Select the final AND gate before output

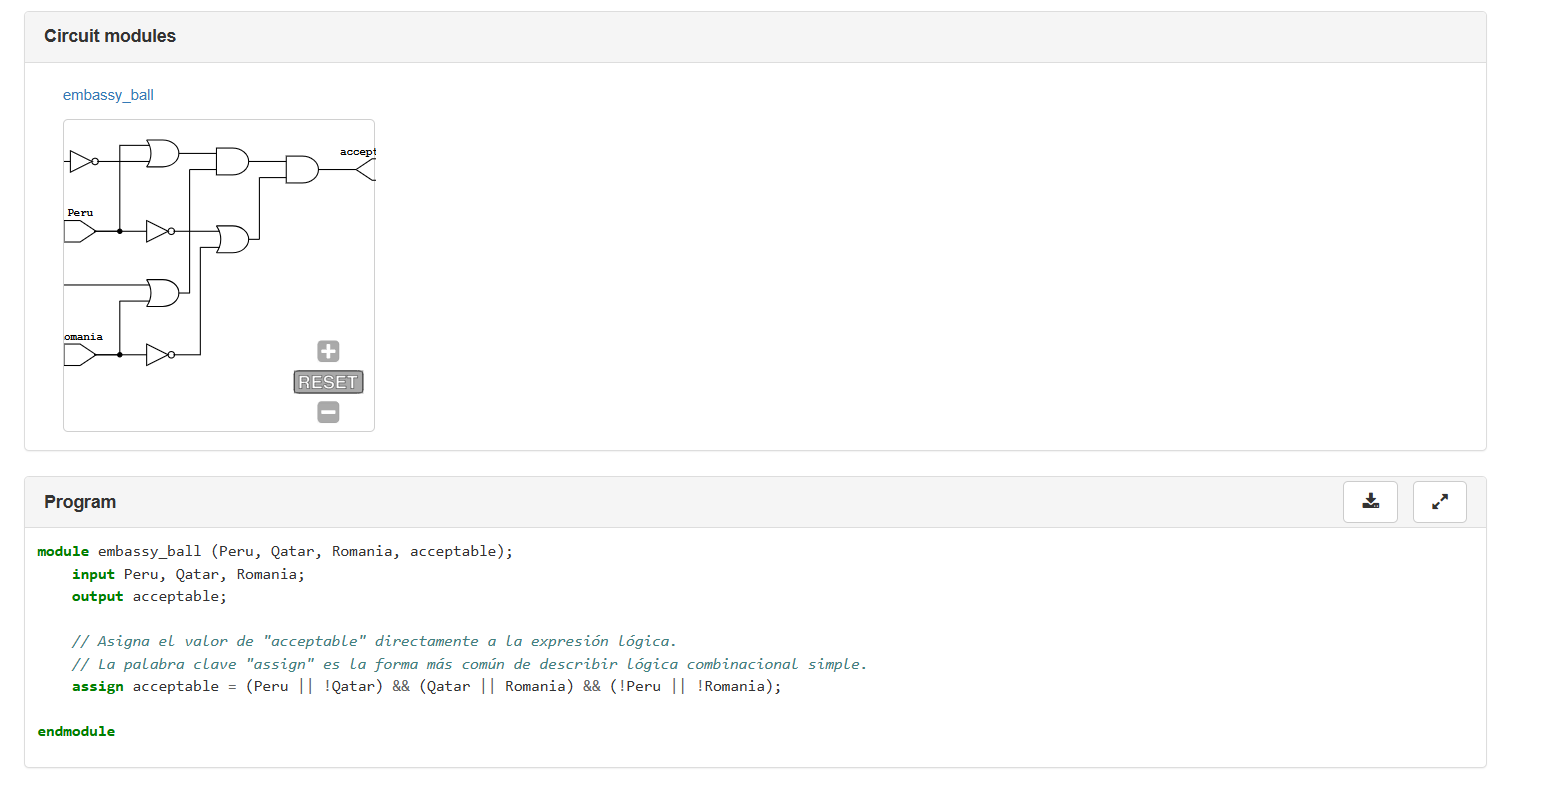301,170
